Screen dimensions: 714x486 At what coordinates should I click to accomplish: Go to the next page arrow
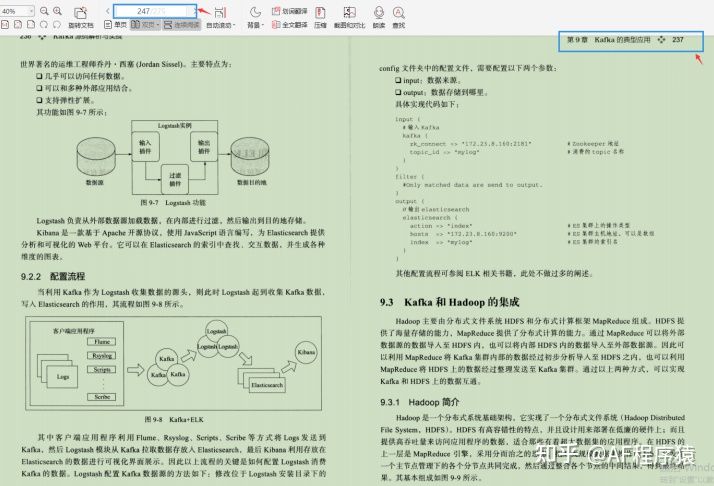pos(195,11)
